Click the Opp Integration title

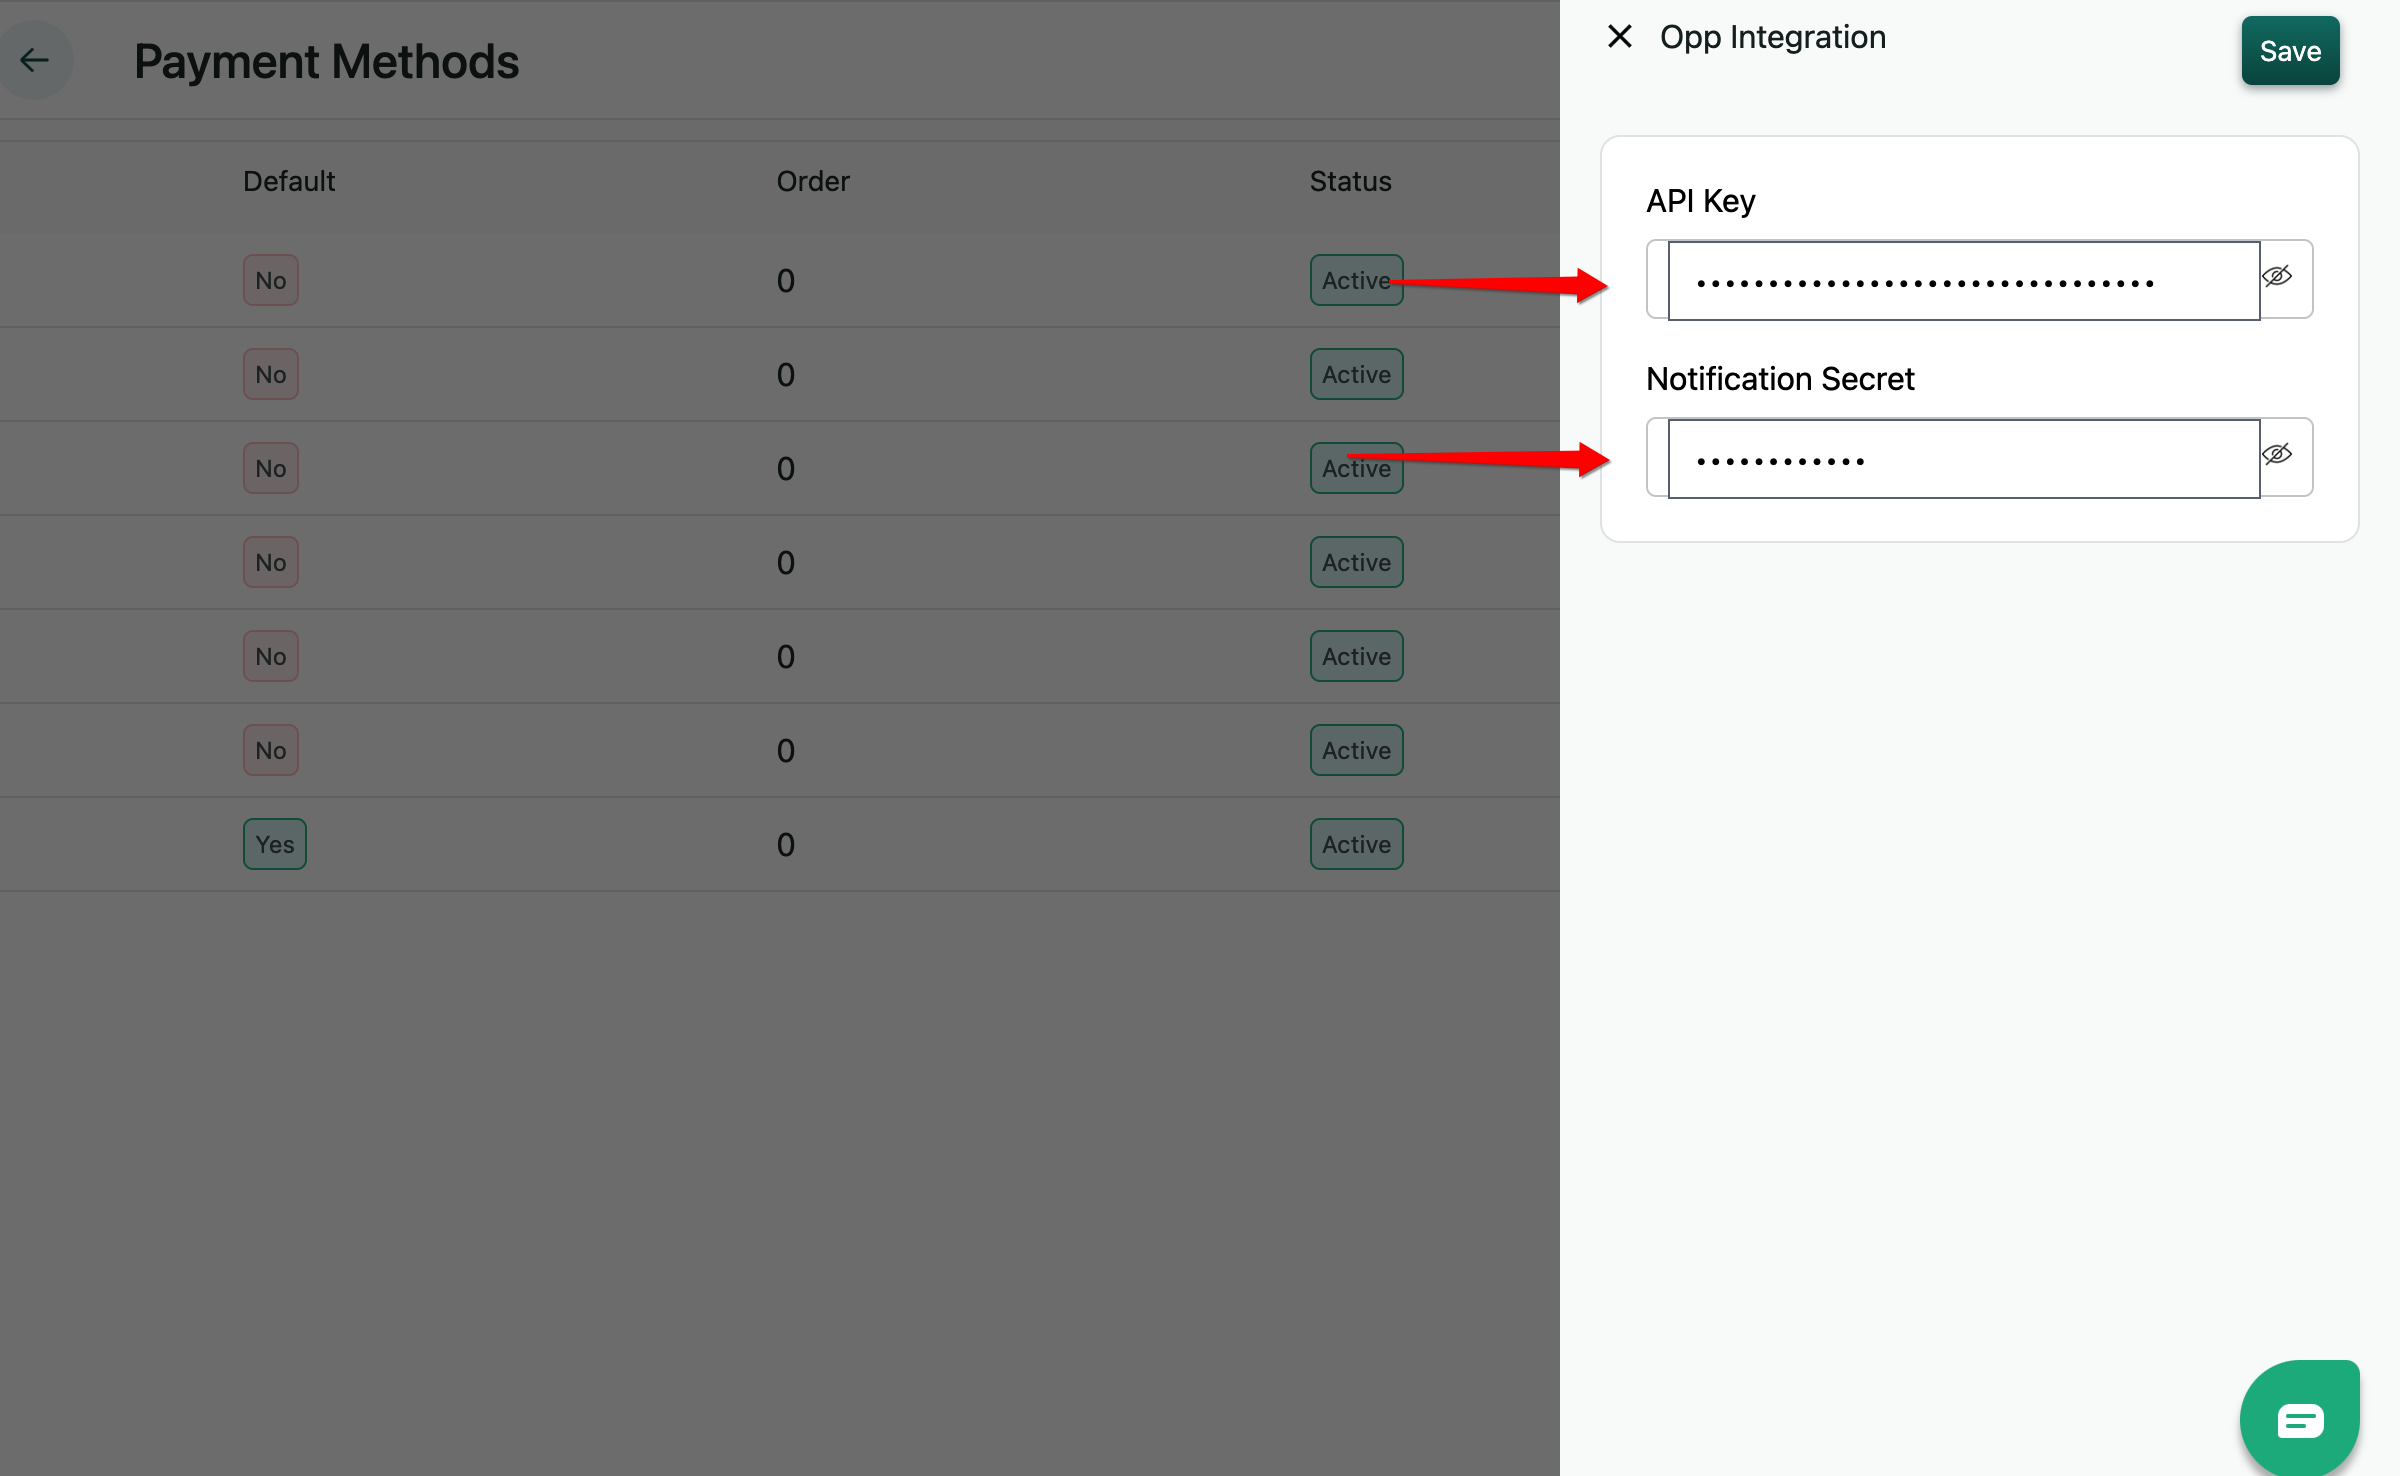tap(1772, 37)
